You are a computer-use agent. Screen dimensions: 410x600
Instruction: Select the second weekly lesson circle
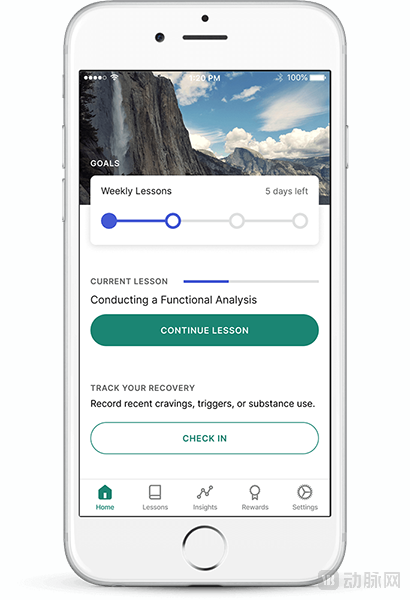pyautogui.click(x=173, y=221)
